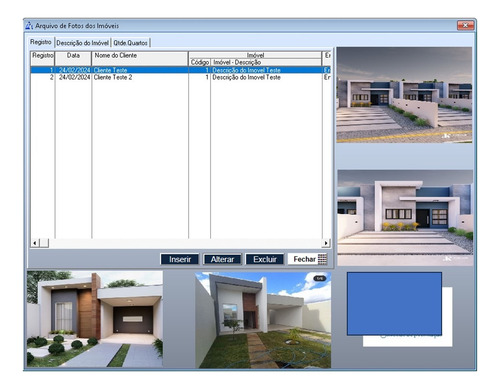
Task: Click the application icon in the title bar
Action: click(x=29, y=25)
